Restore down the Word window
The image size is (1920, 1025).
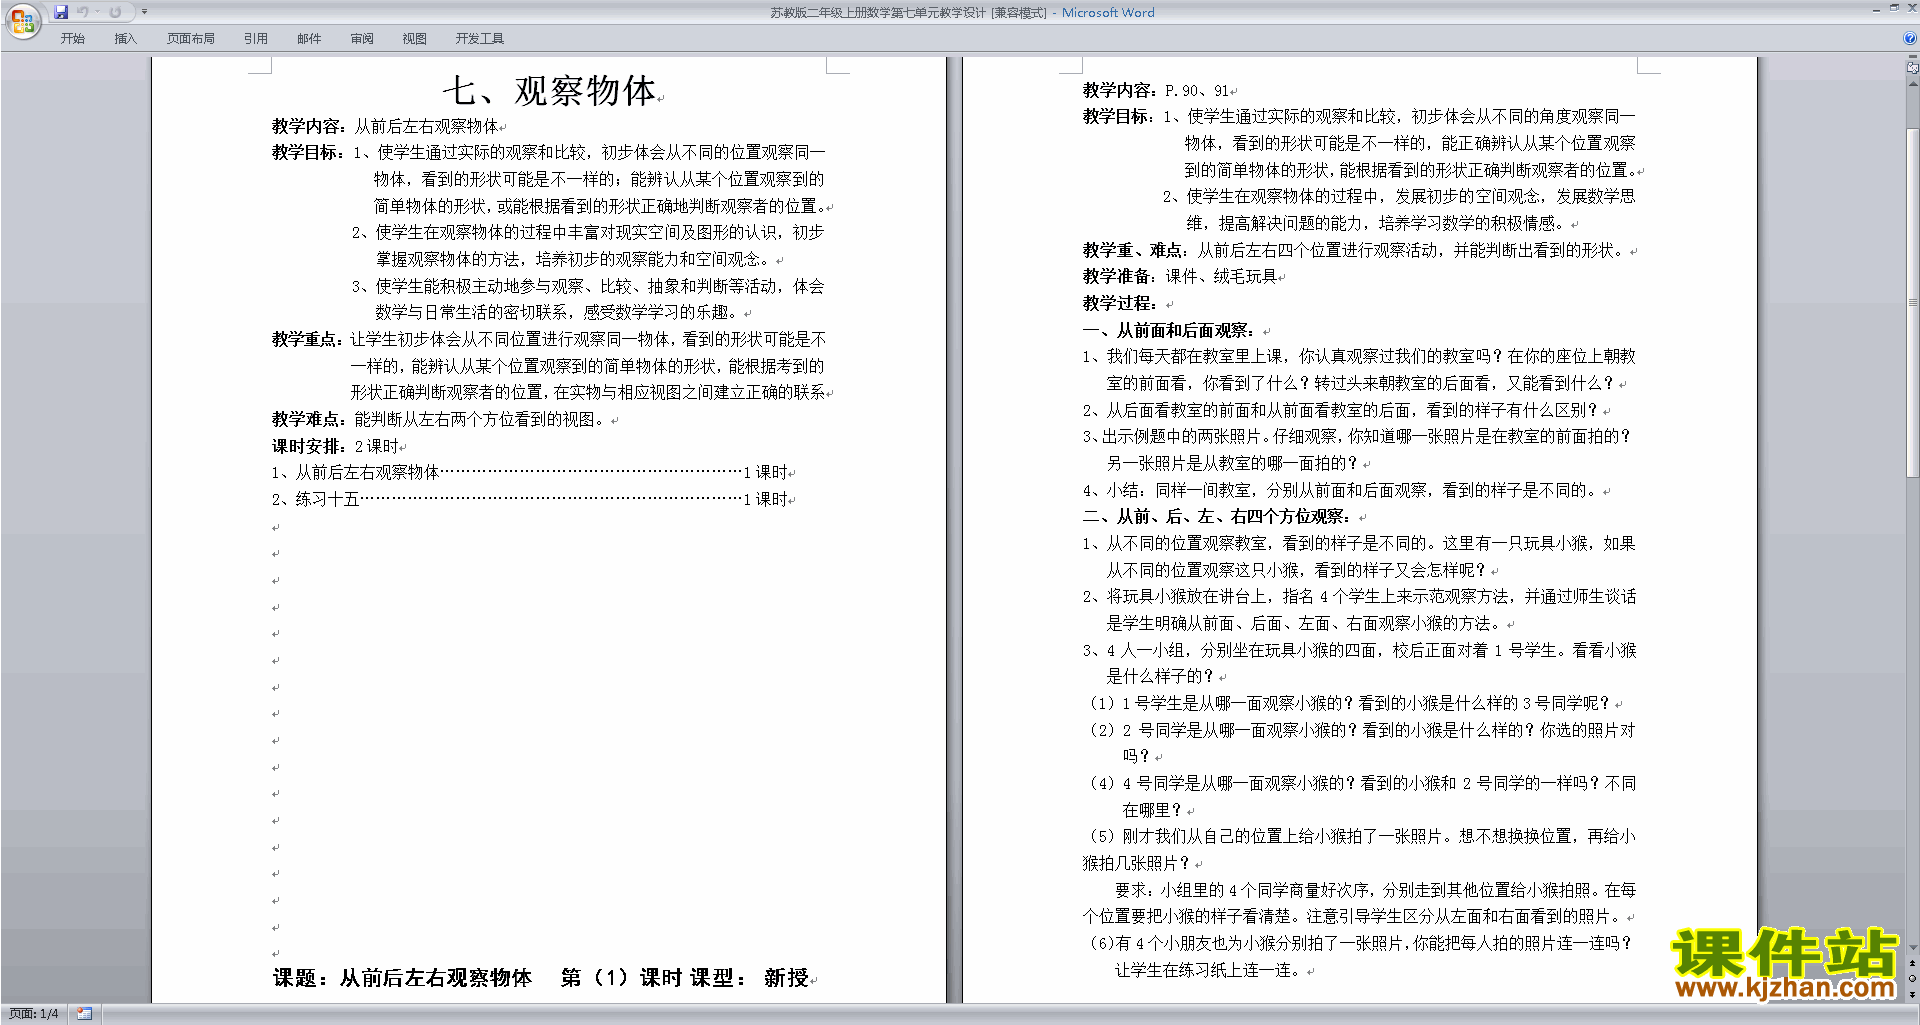click(x=1894, y=8)
